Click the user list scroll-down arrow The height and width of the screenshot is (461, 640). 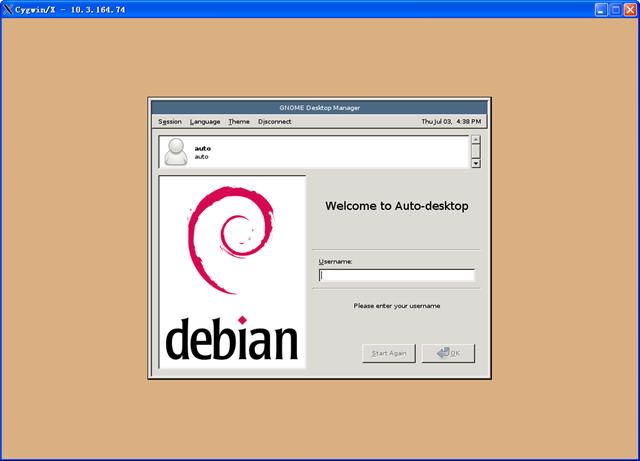click(476, 163)
